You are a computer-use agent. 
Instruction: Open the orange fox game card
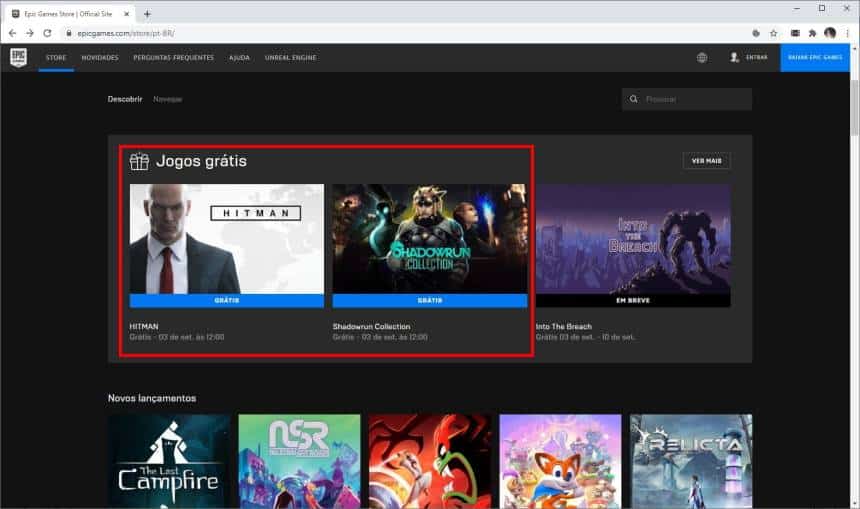pyautogui.click(x=561, y=461)
